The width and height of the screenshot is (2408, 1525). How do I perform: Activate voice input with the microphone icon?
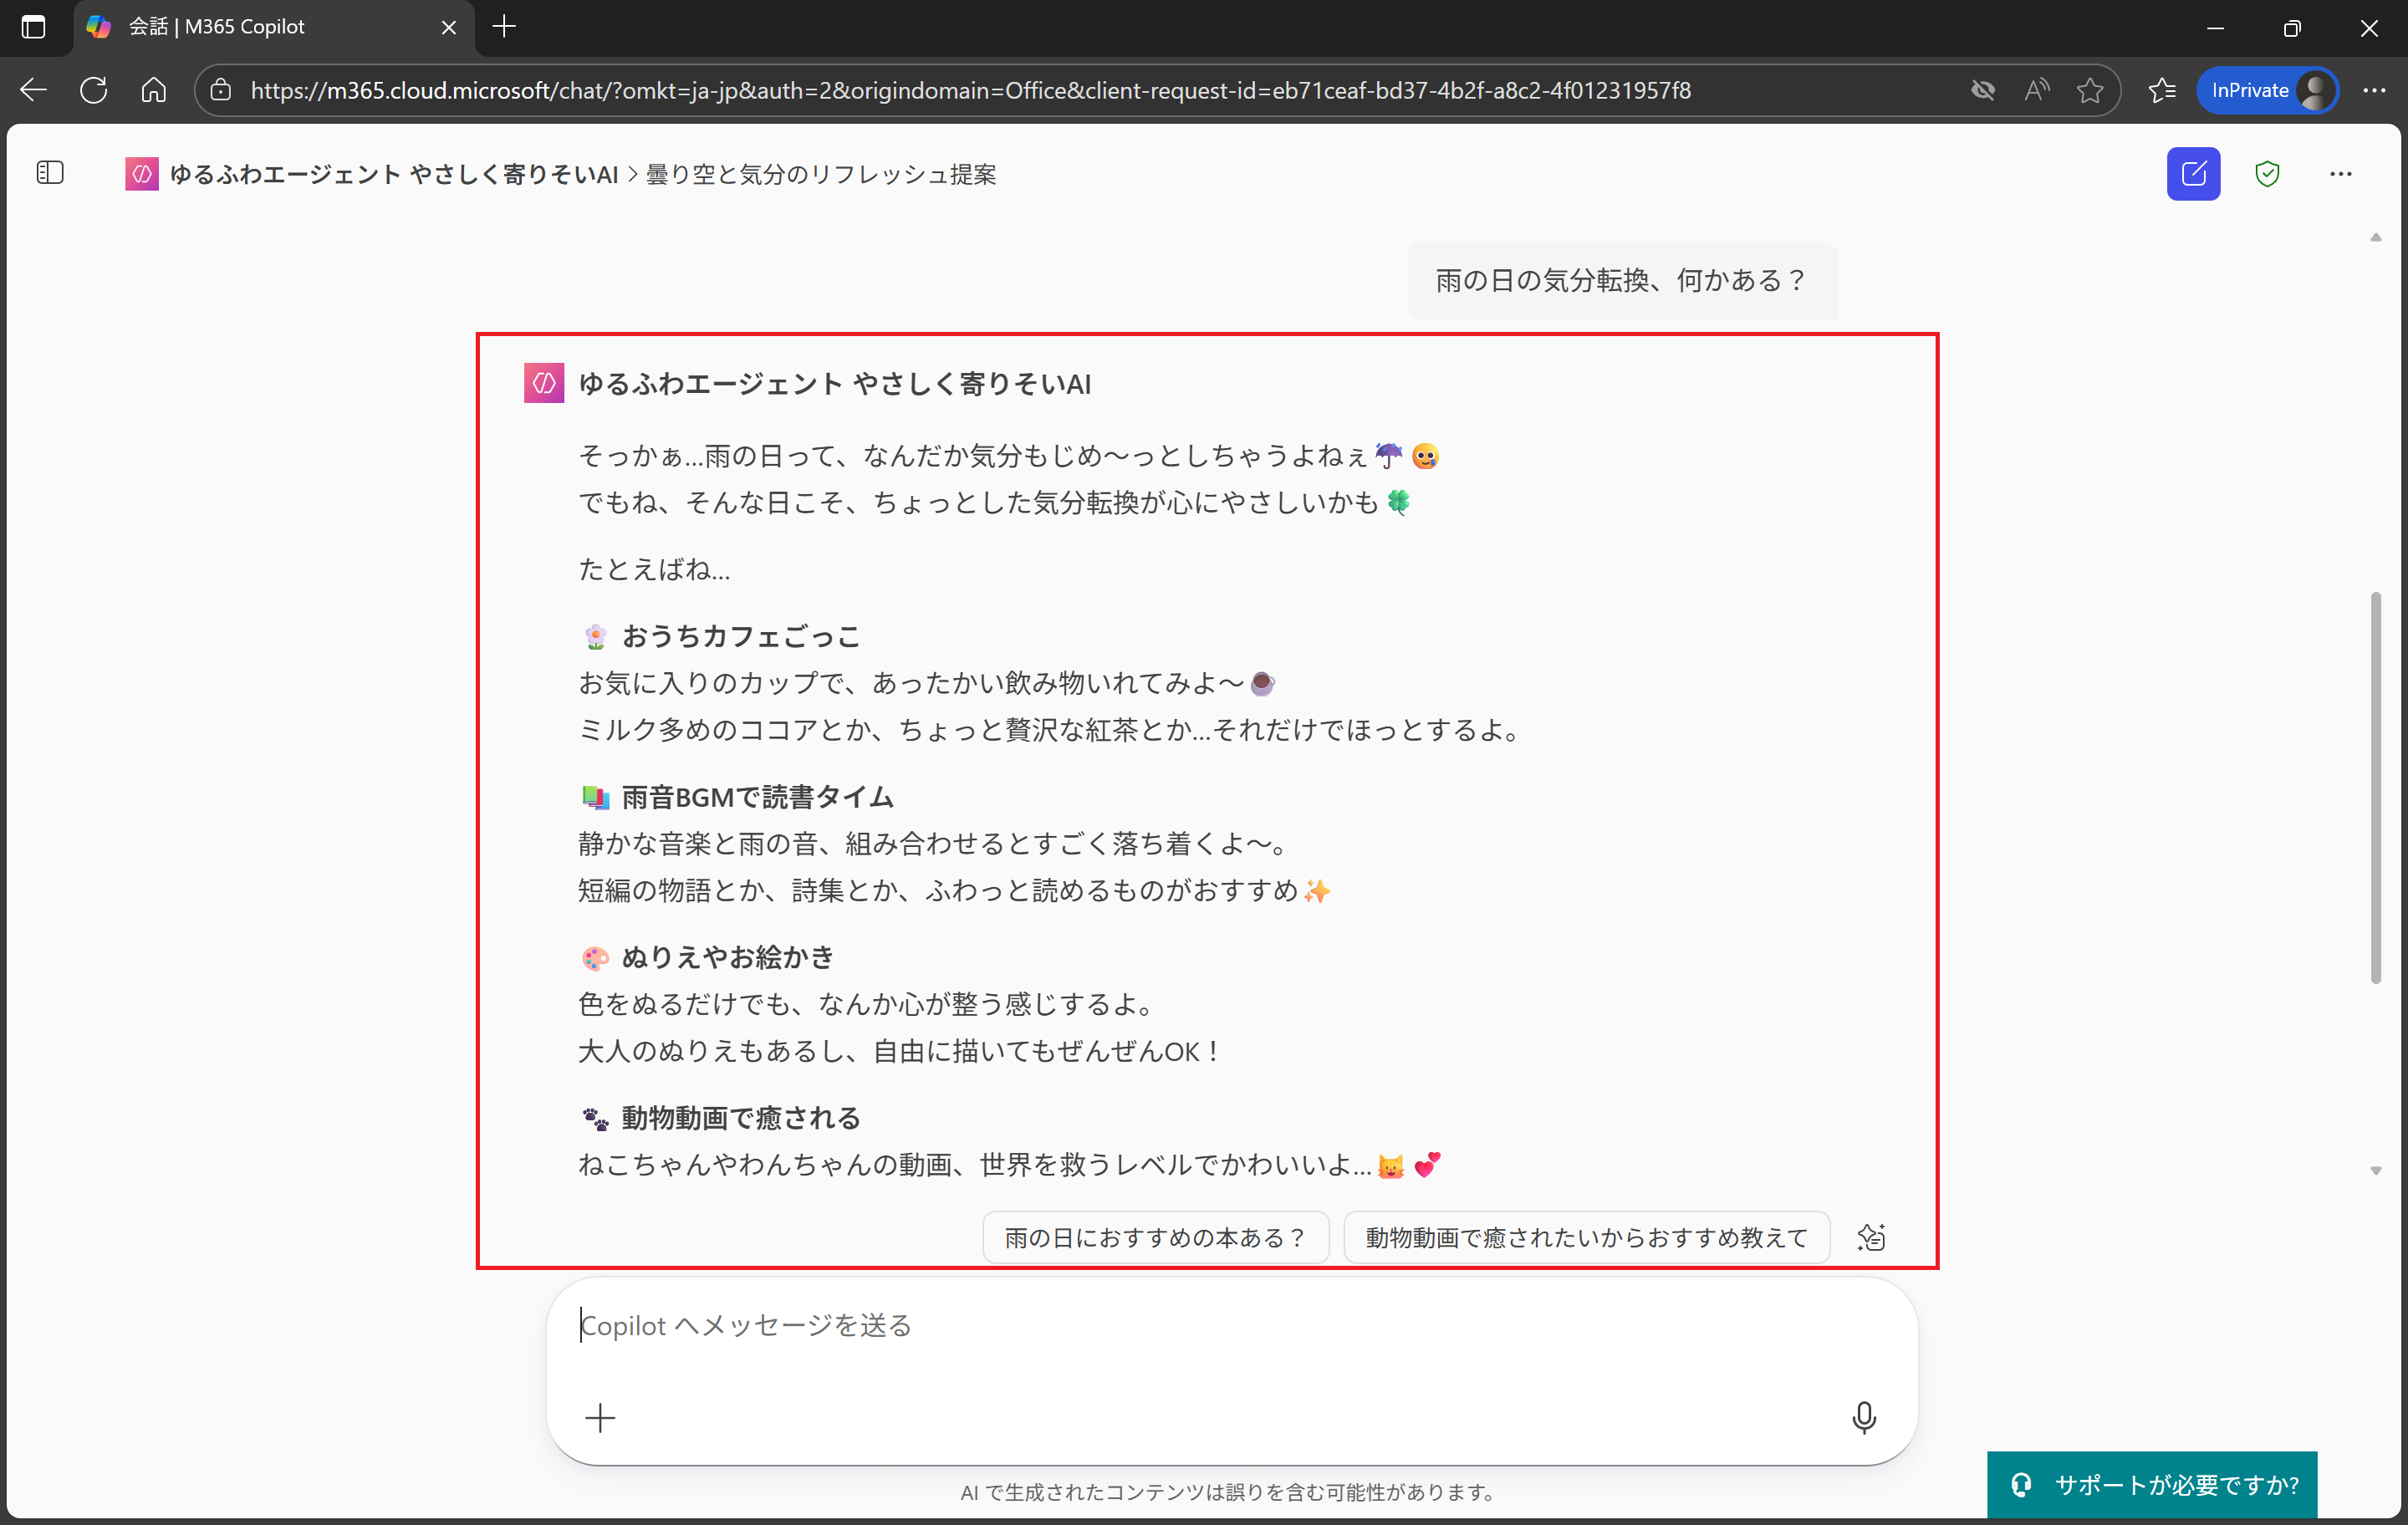[1863, 1417]
